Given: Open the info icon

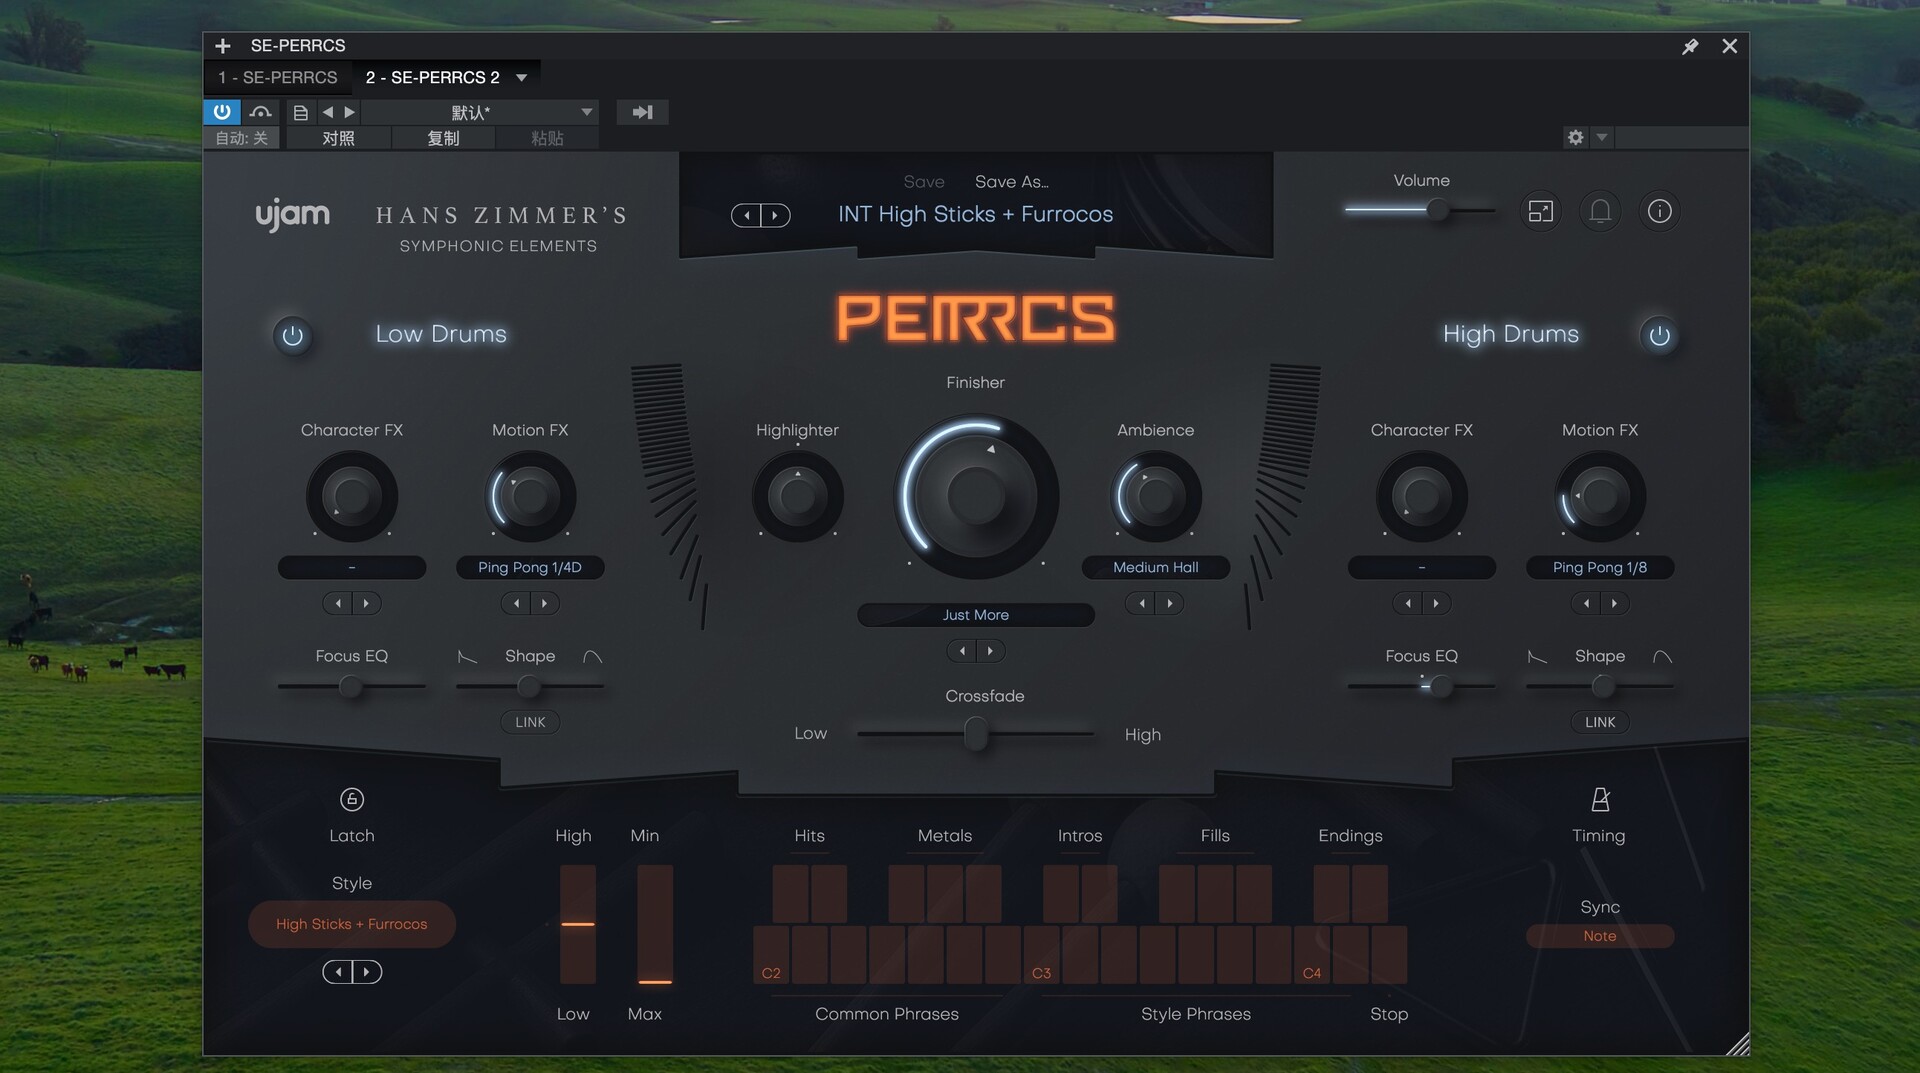Looking at the screenshot, I should [1659, 211].
